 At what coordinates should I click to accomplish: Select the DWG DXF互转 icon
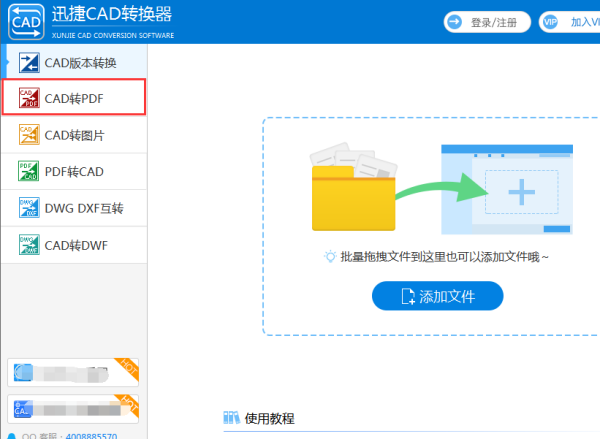click(29, 208)
